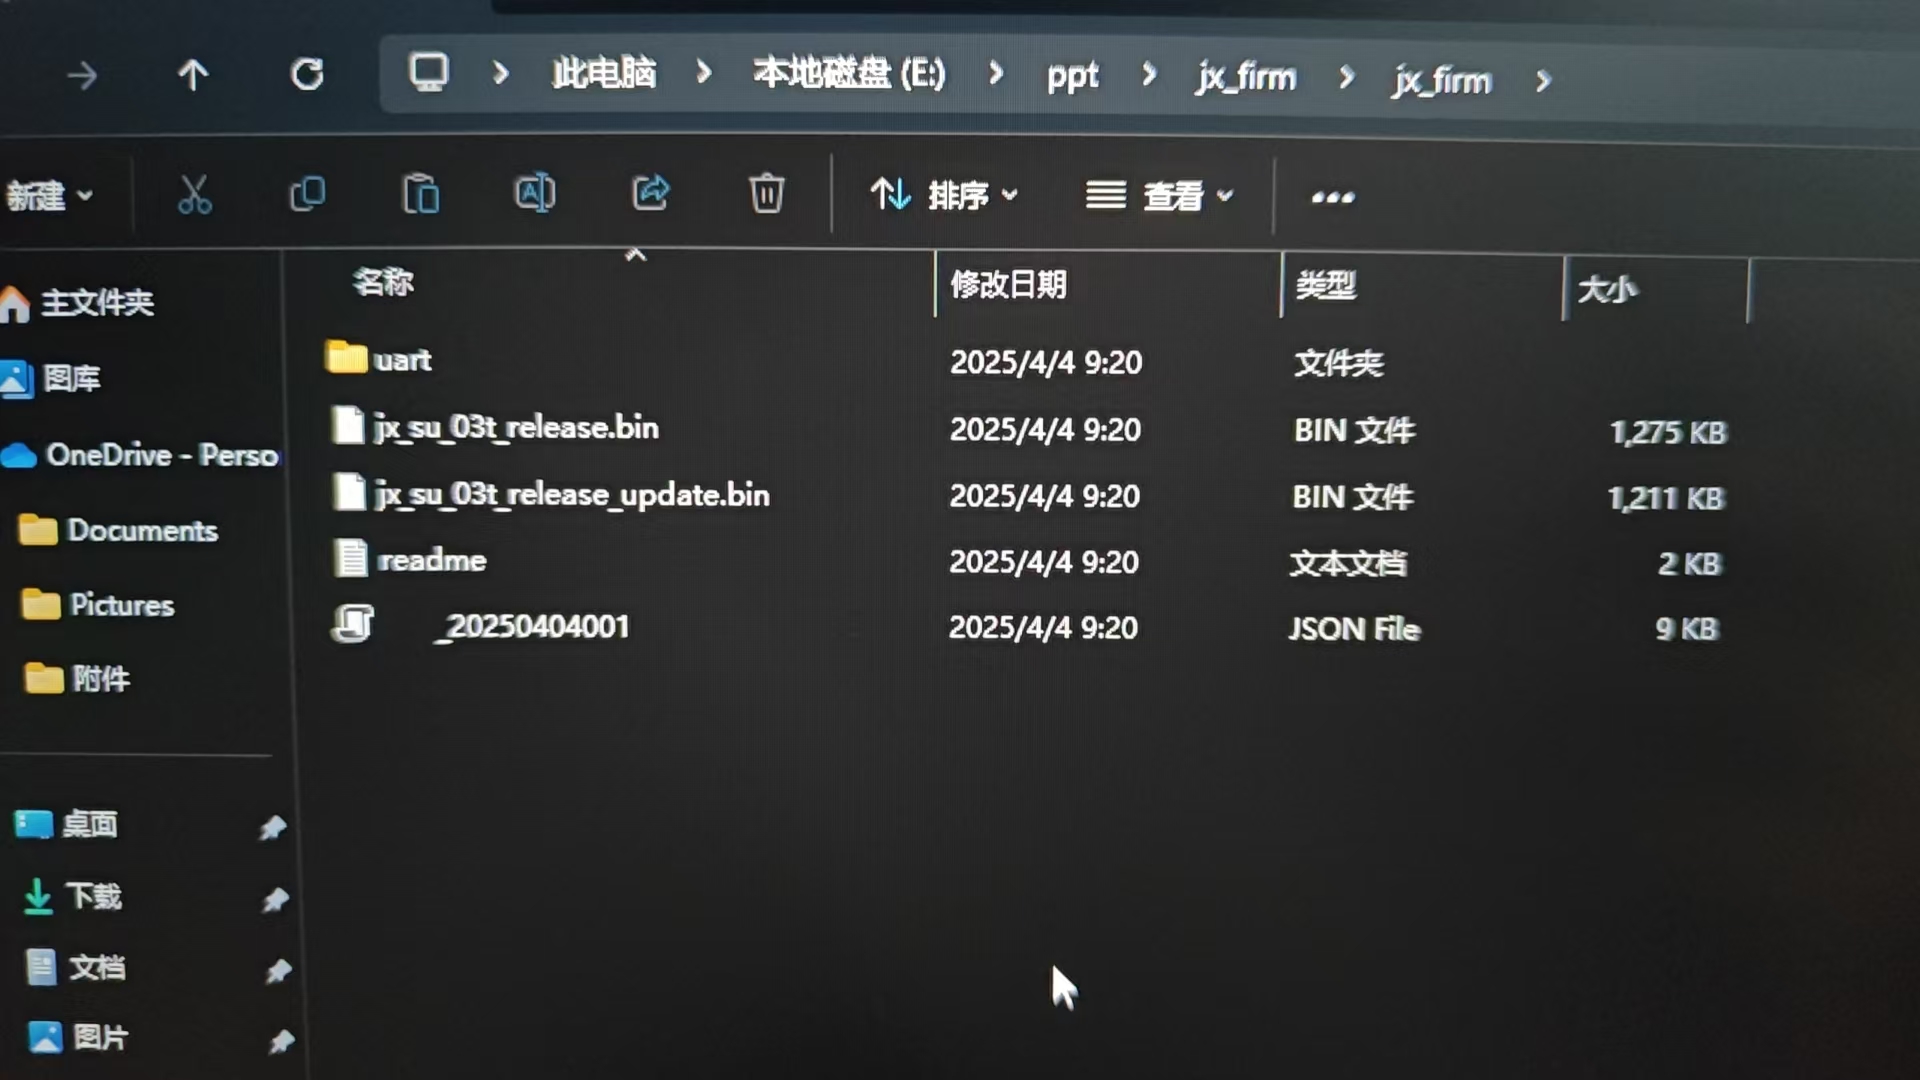Unpin 图片 from the sidebar

pyautogui.click(x=277, y=1040)
